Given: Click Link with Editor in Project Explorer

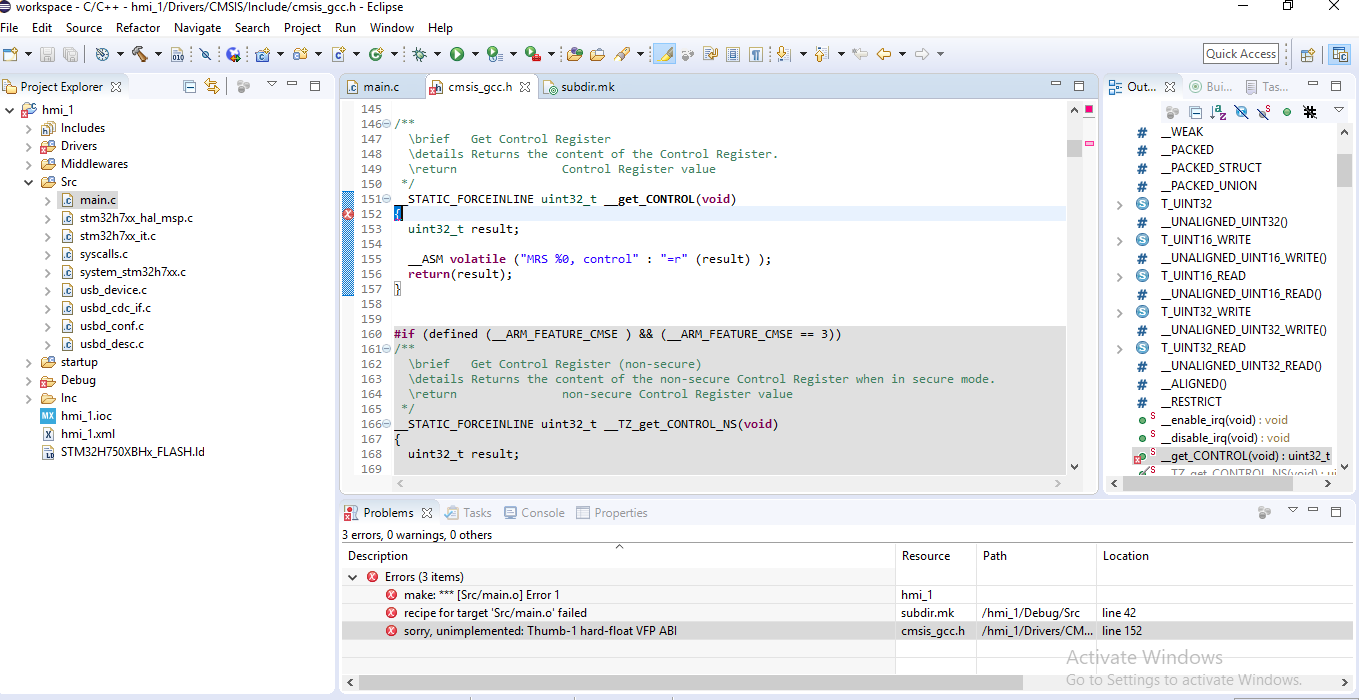Looking at the screenshot, I should point(211,87).
